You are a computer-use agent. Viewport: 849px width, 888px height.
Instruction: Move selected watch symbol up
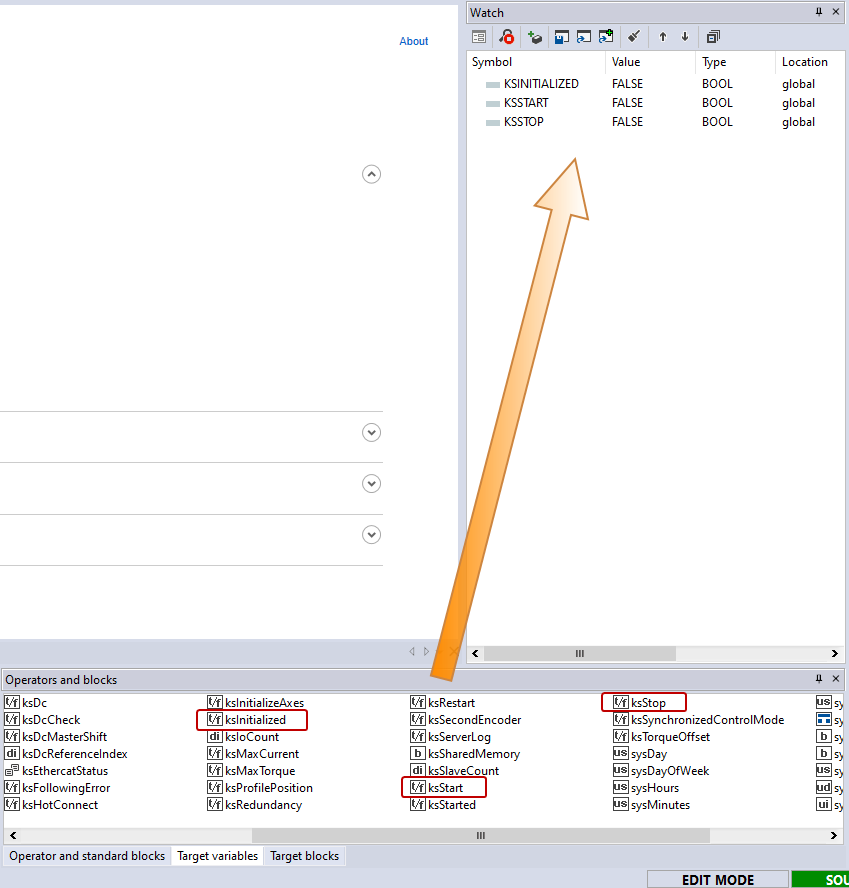coord(663,37)
